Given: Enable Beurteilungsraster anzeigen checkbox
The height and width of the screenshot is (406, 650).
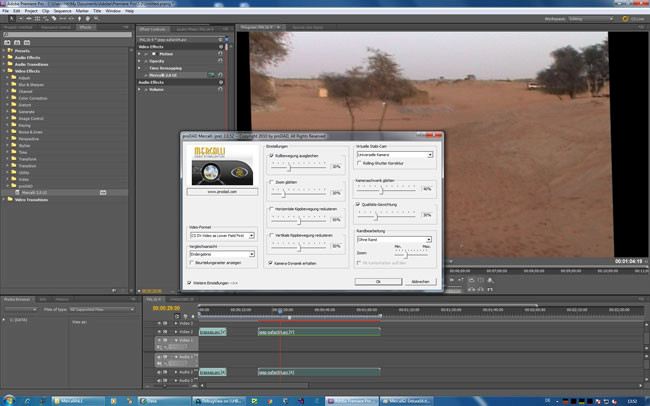Looking at the screenshot, I should (x=192, y=262).
